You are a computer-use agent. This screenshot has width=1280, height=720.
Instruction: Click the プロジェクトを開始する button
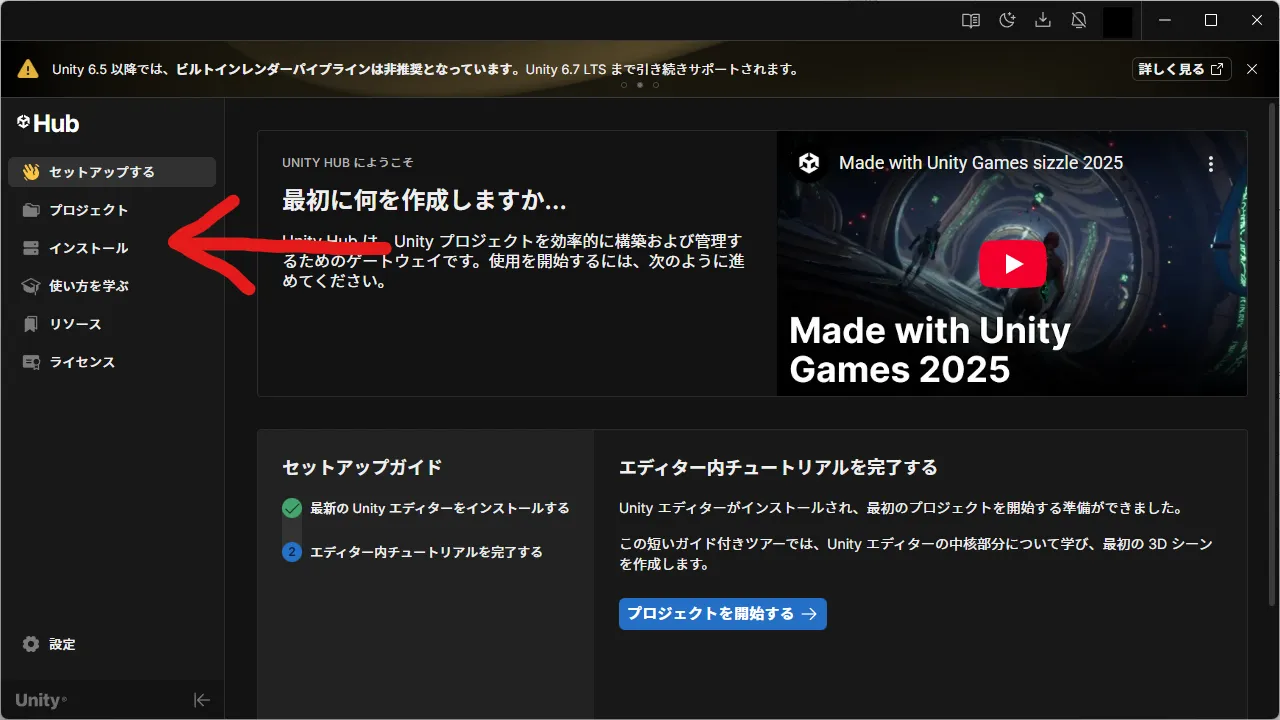click(722, 614)
